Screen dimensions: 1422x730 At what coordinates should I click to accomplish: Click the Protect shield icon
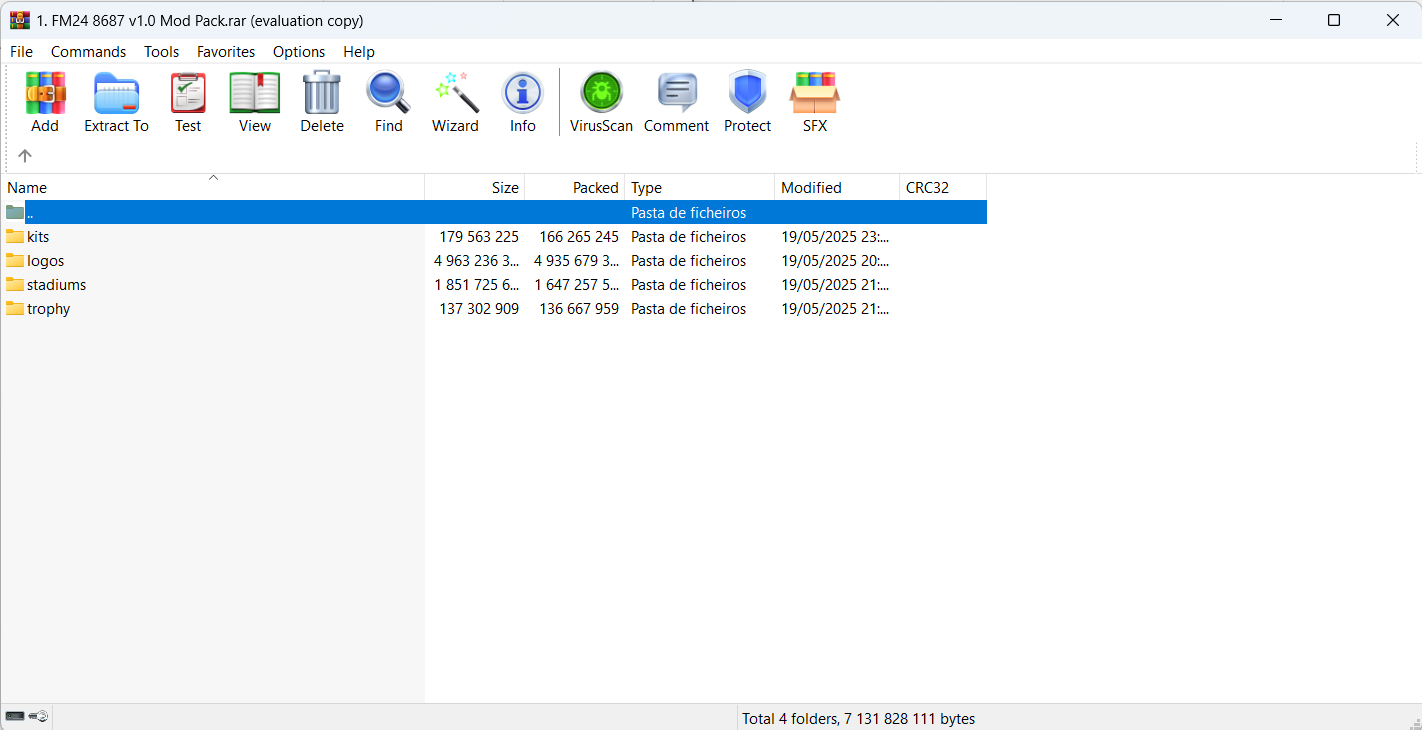[x=748, y=93]
